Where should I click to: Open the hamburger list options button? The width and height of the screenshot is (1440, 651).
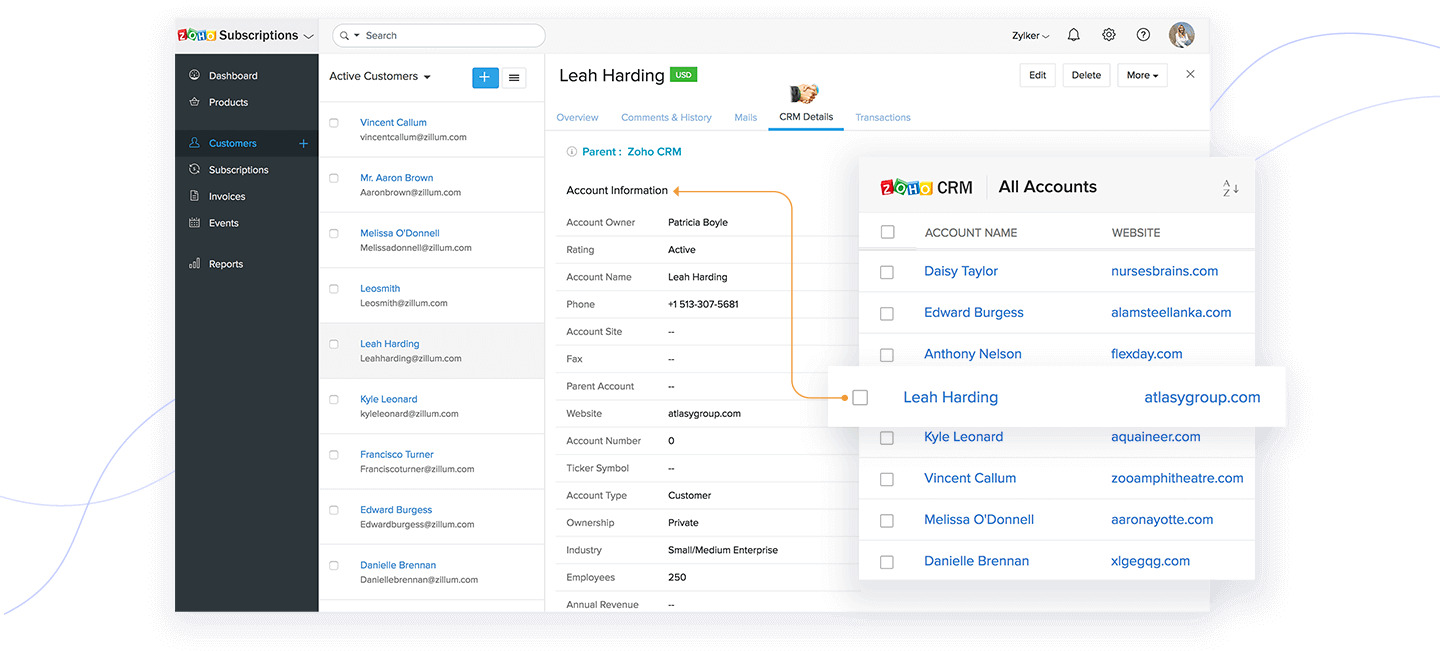point(513,77)
